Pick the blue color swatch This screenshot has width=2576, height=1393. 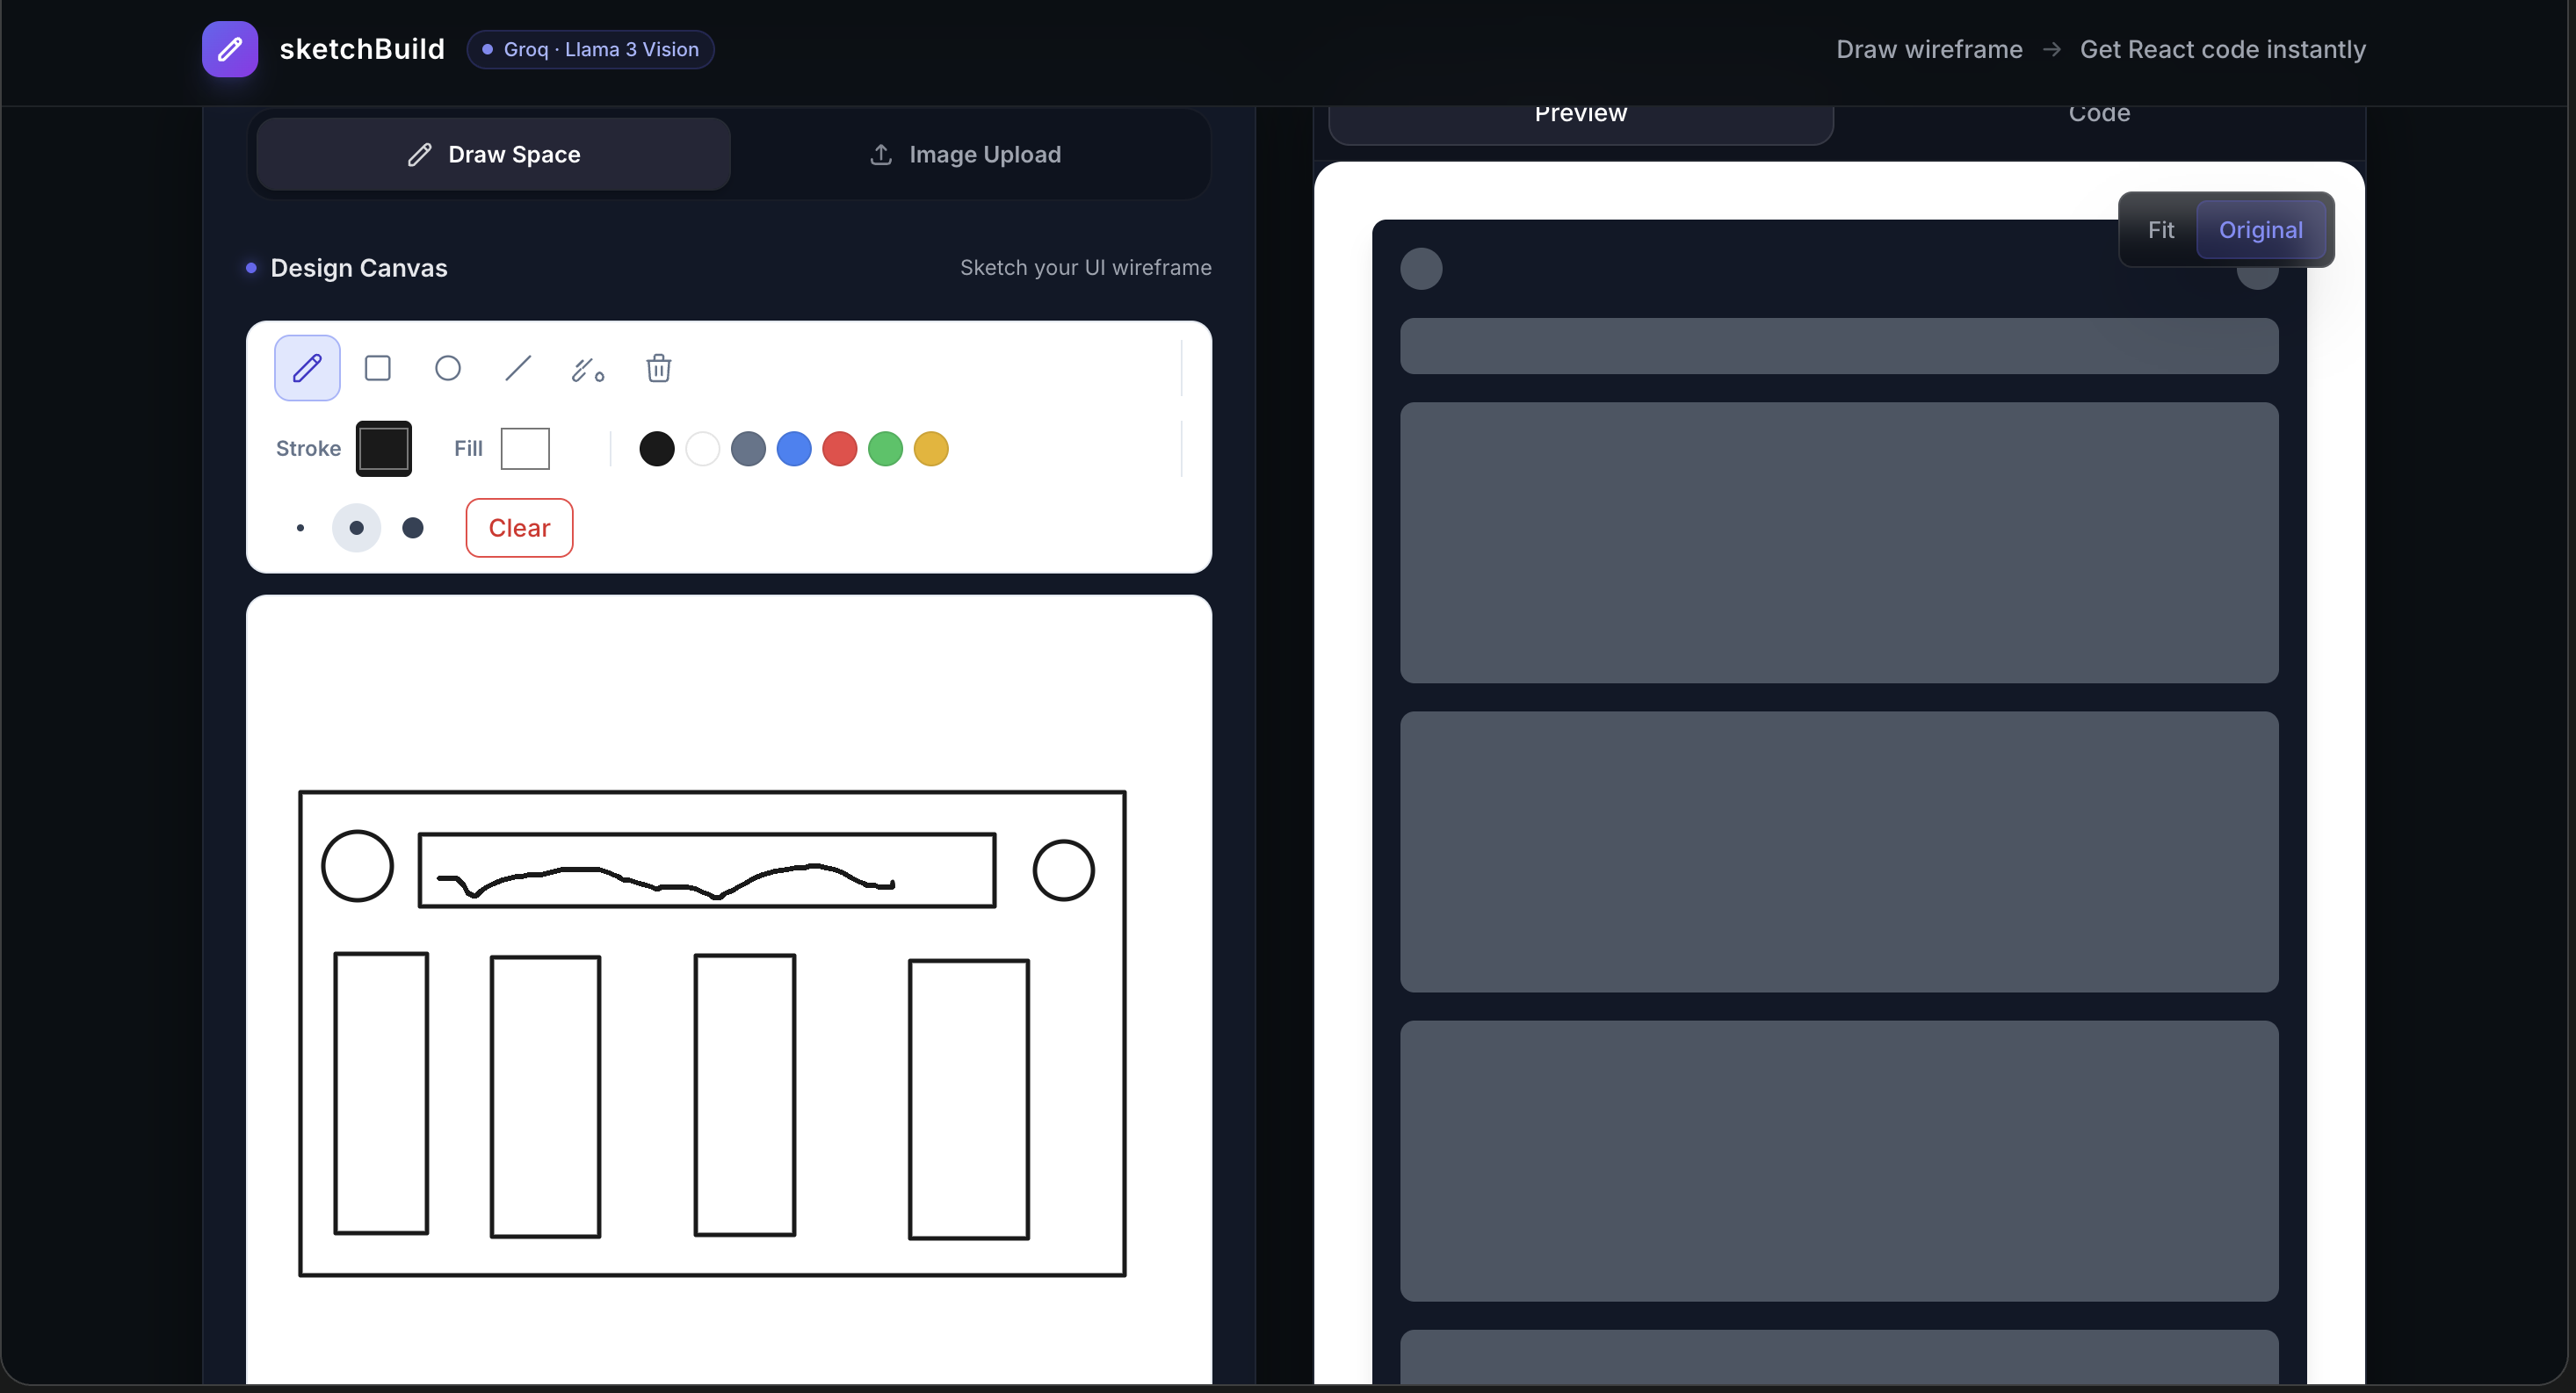[x=794, y=448]
